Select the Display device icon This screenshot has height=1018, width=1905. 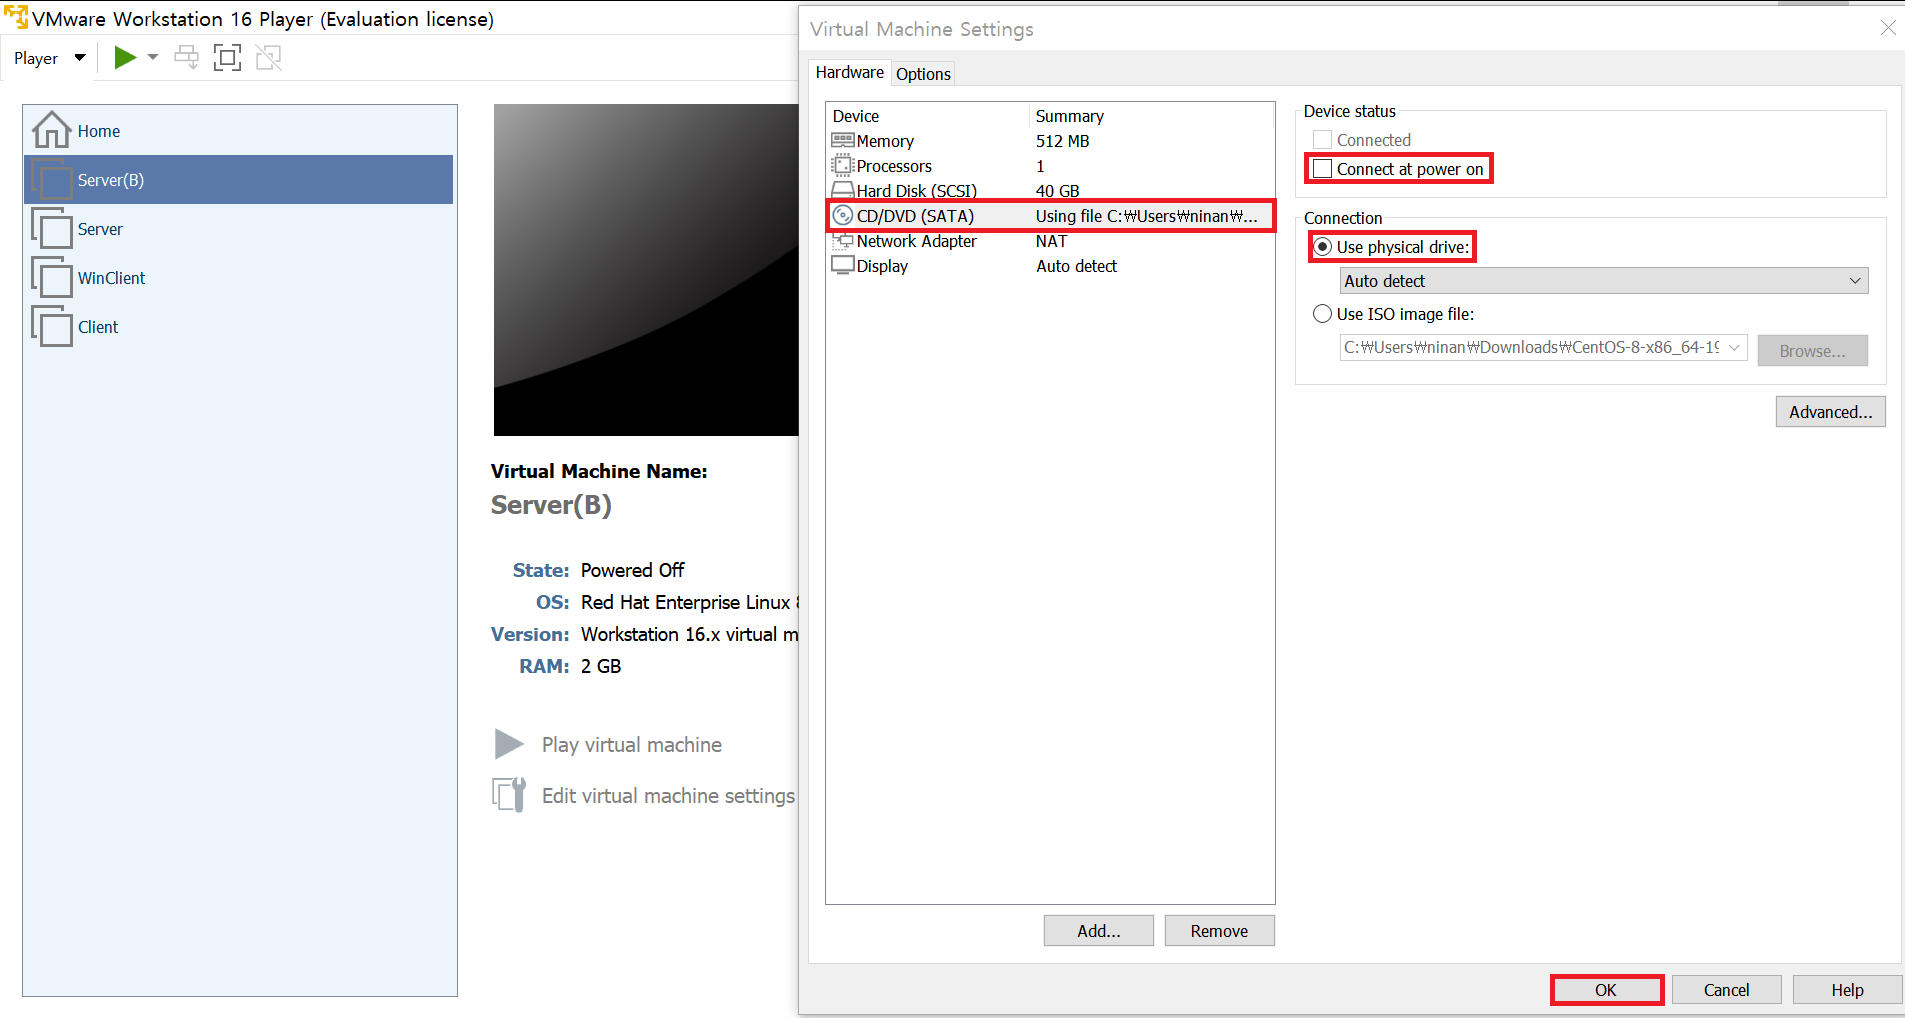pyautogui.click(x=843, y=266)
